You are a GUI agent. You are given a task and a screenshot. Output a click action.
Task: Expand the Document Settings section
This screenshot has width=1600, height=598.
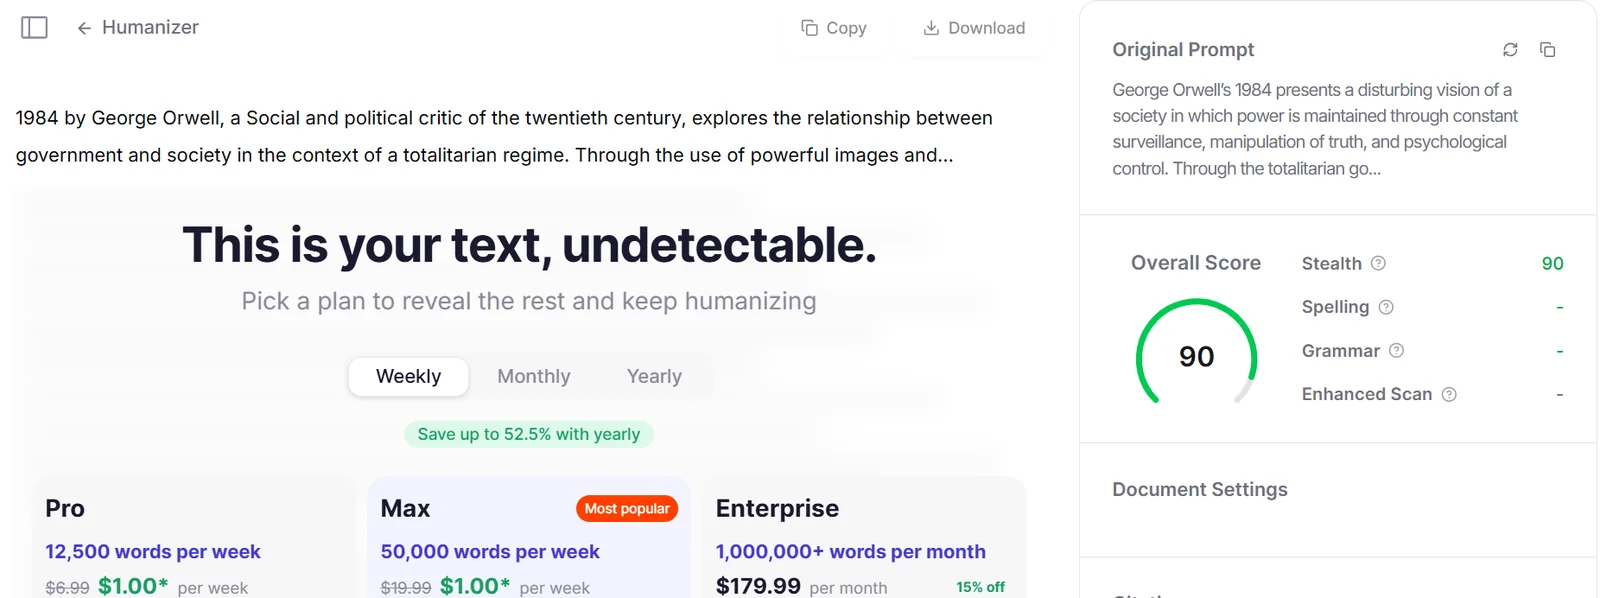[1338, 489]
